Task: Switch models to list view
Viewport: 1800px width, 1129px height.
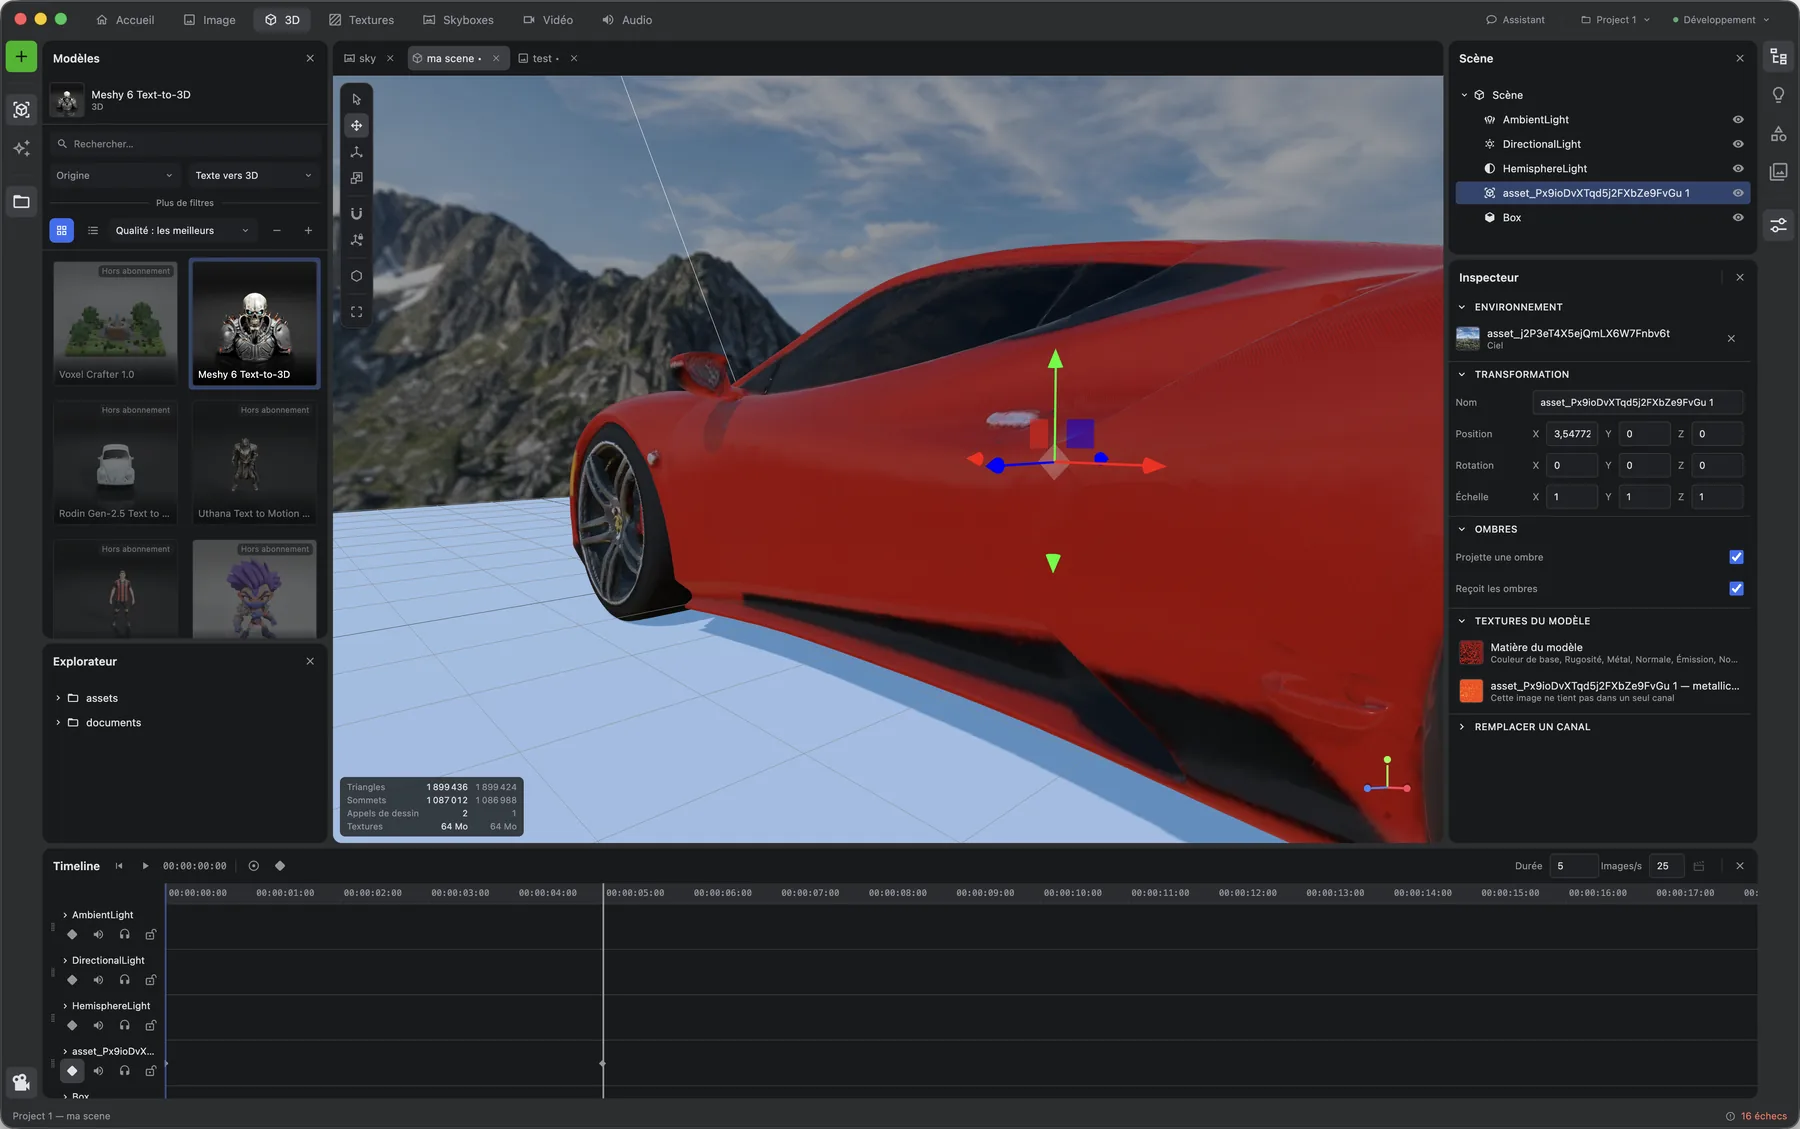Action: point(93,231)
